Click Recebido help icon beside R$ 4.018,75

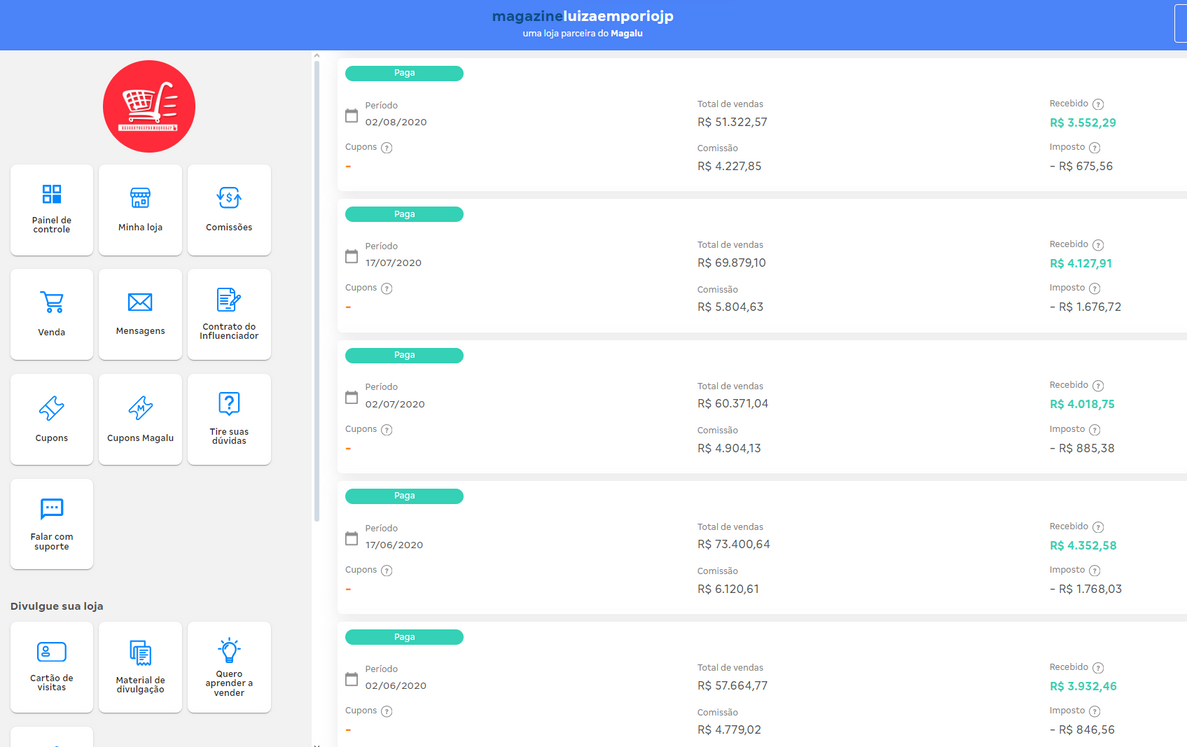pyautogui.click(x=1098, y=386)
